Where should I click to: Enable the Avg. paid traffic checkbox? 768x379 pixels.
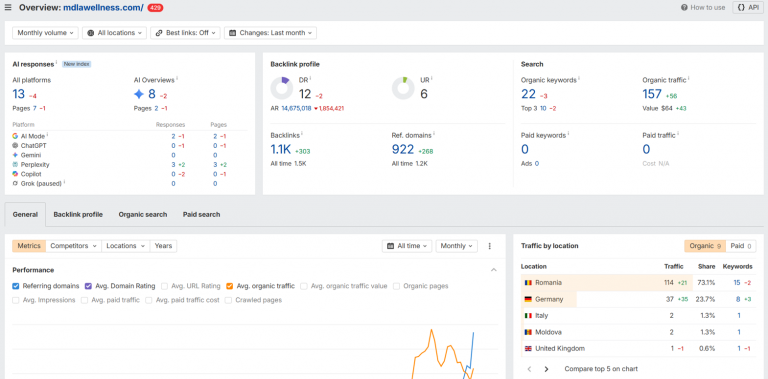[84, 300]
